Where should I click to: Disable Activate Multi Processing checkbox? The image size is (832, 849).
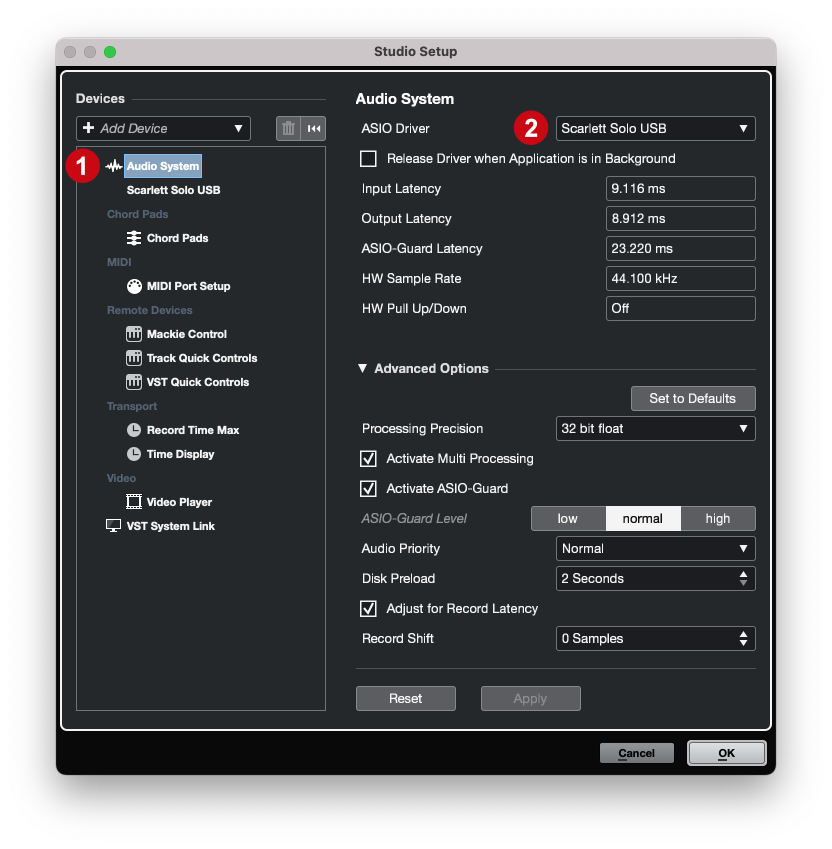point(368,459)
